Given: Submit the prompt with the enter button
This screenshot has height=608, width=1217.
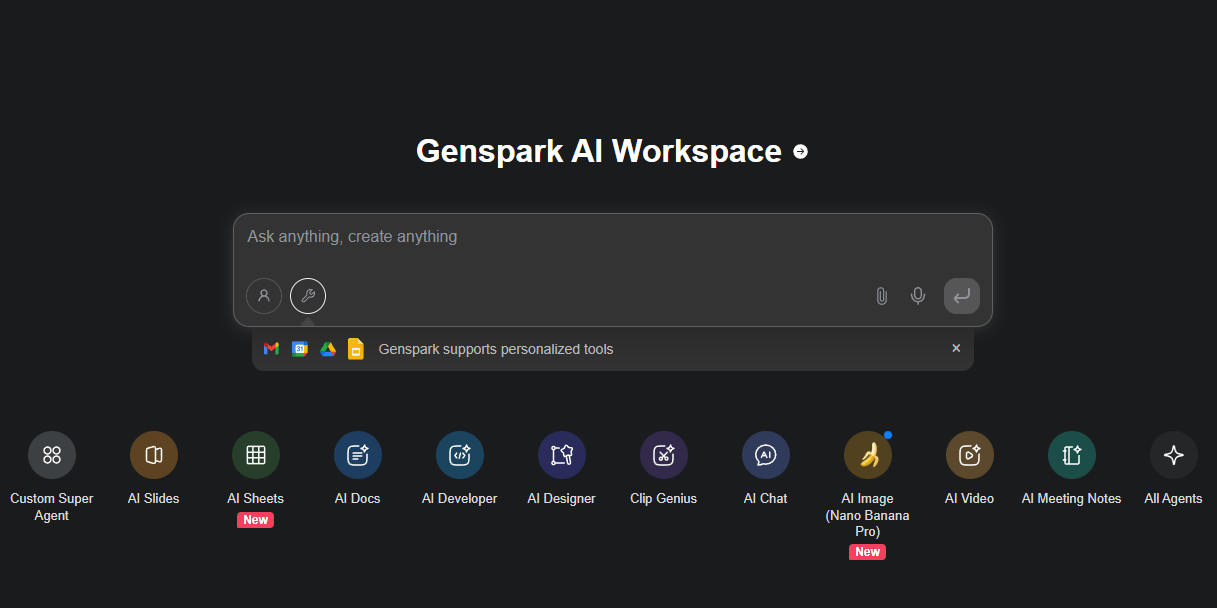Looking at the screenshot, I should (x=962, y=296).
